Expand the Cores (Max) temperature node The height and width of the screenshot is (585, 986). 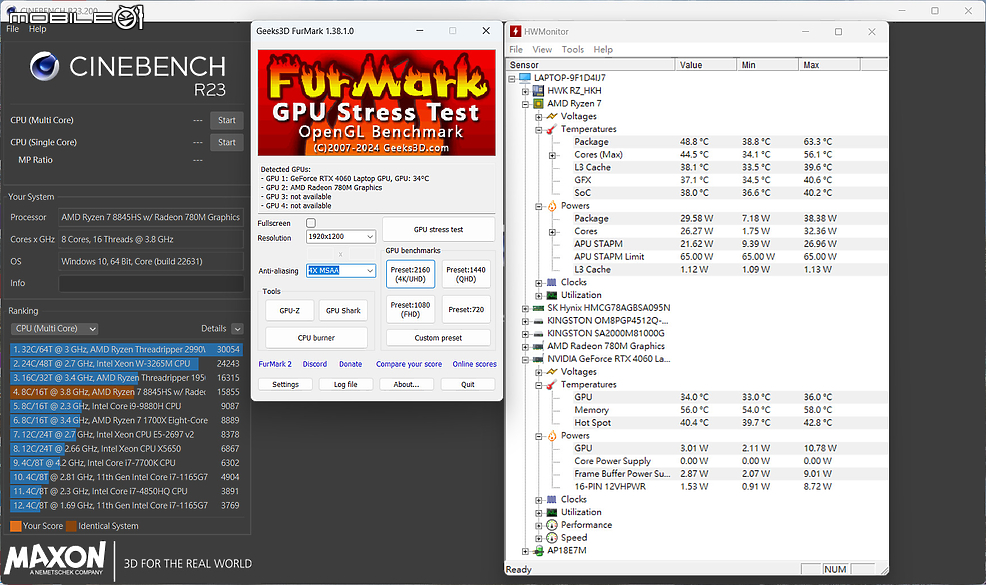[552, 155]
